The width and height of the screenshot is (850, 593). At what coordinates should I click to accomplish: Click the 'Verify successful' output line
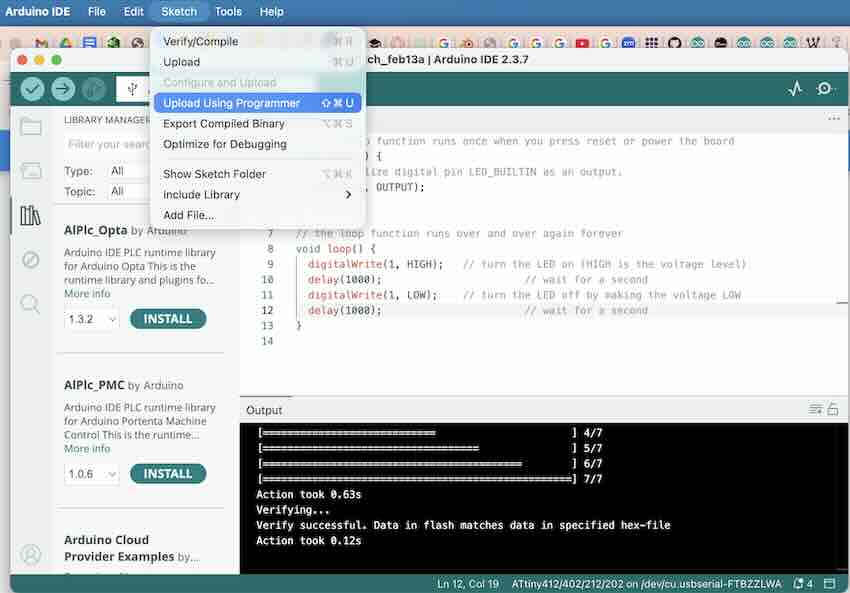[x=463, y=525]
